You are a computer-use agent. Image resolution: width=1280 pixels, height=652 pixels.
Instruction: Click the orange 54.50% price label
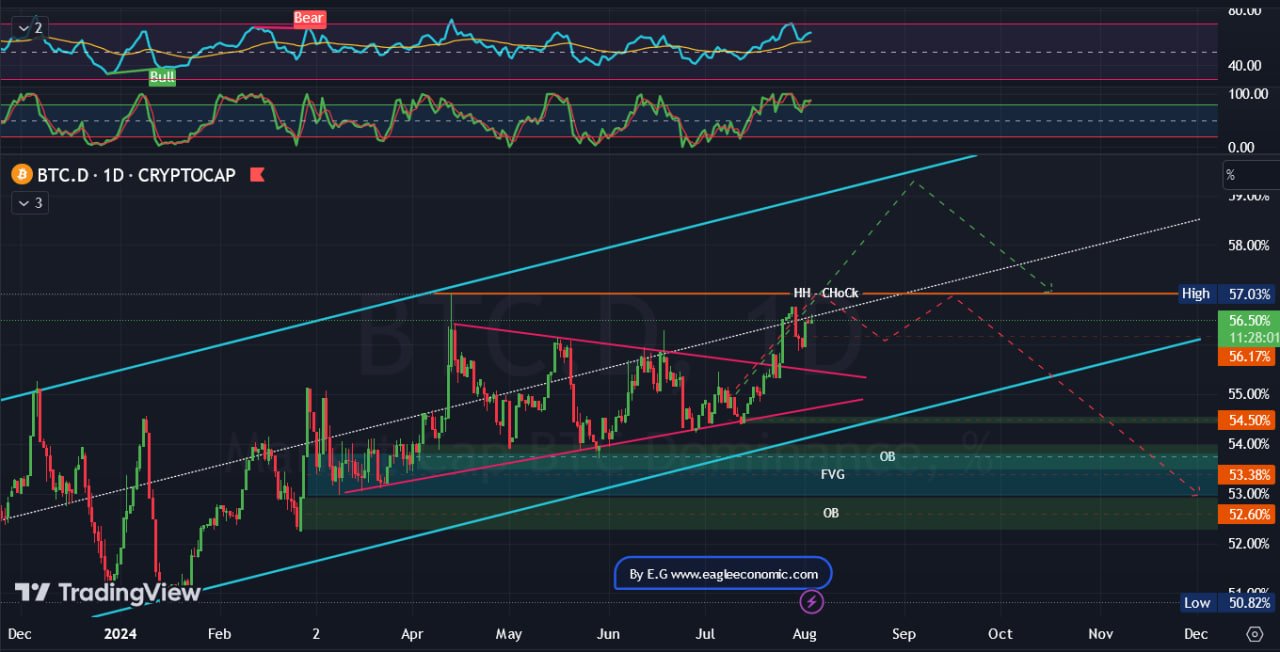[1248, 420]
